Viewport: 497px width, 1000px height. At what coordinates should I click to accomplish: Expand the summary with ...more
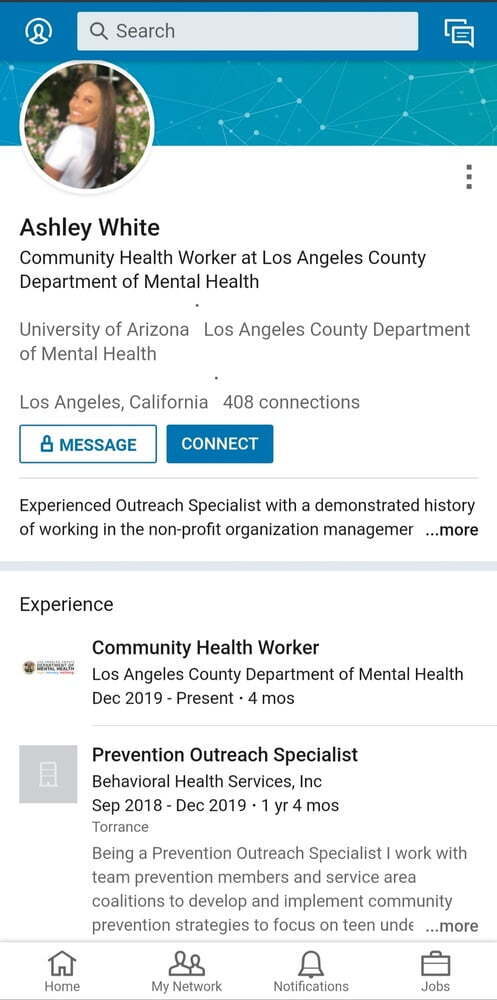(x=452, y=530)
